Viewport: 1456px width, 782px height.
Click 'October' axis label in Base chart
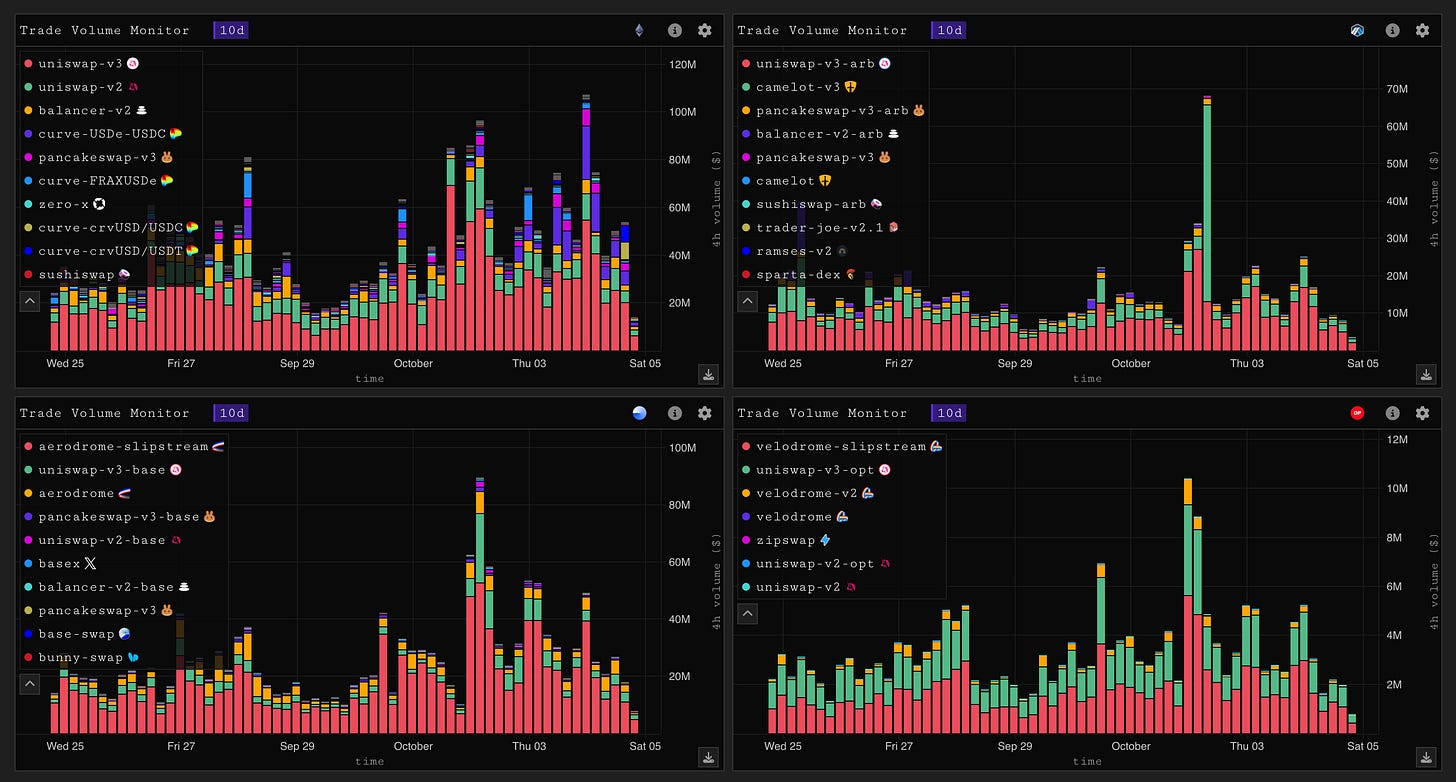click(413, 746)
